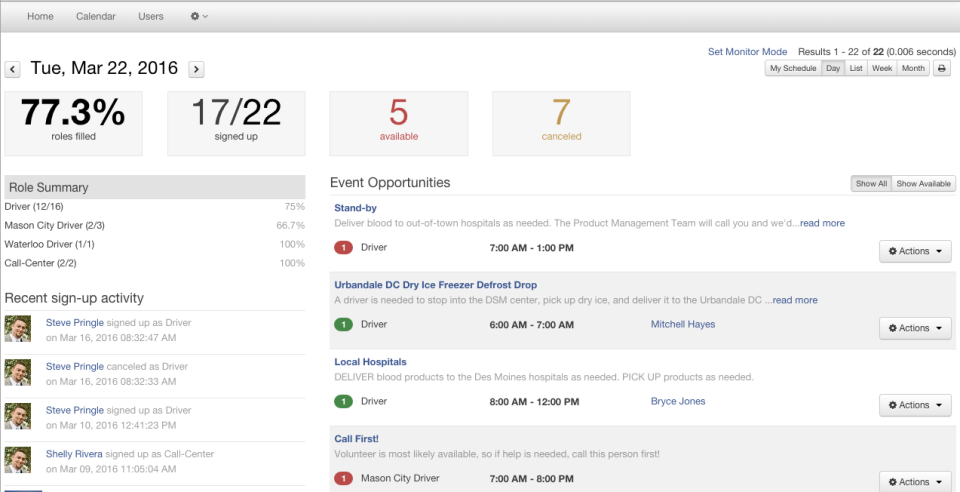
Task: Open the Bryce Jones volunteer link
Action: (678, 401)
